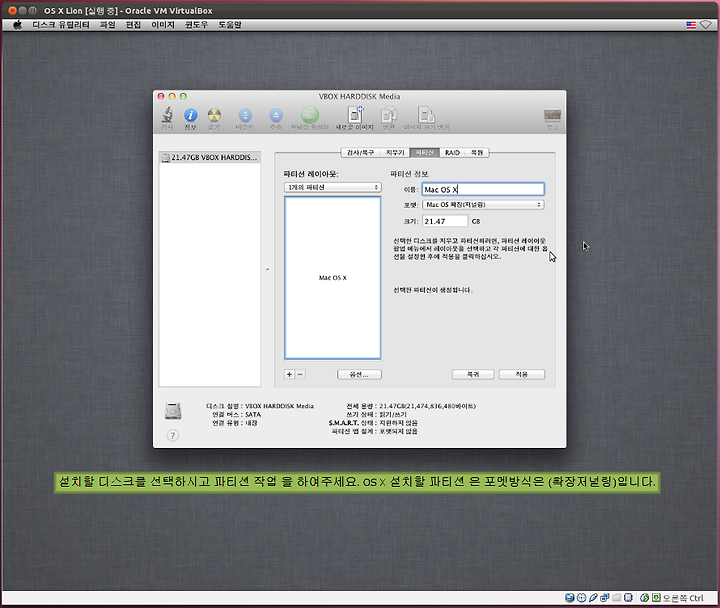Open the partition layout dropdown (1개의 파티션)
Screen dimensions: 720x608
tap(332, 187)
